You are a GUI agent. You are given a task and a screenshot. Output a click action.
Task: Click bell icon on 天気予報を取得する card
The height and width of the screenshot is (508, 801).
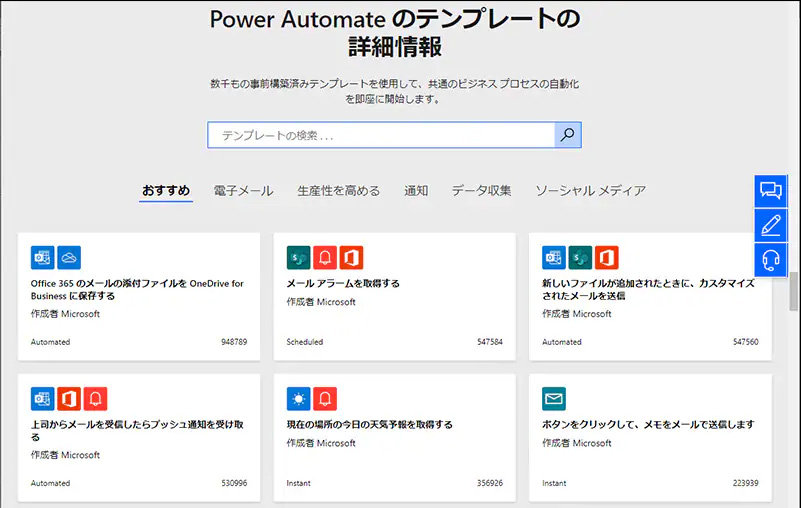325,399
